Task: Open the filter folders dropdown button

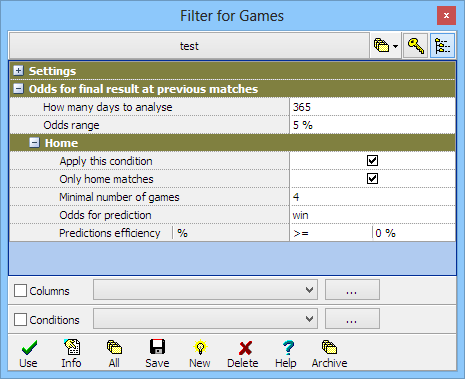Action: 386,46
